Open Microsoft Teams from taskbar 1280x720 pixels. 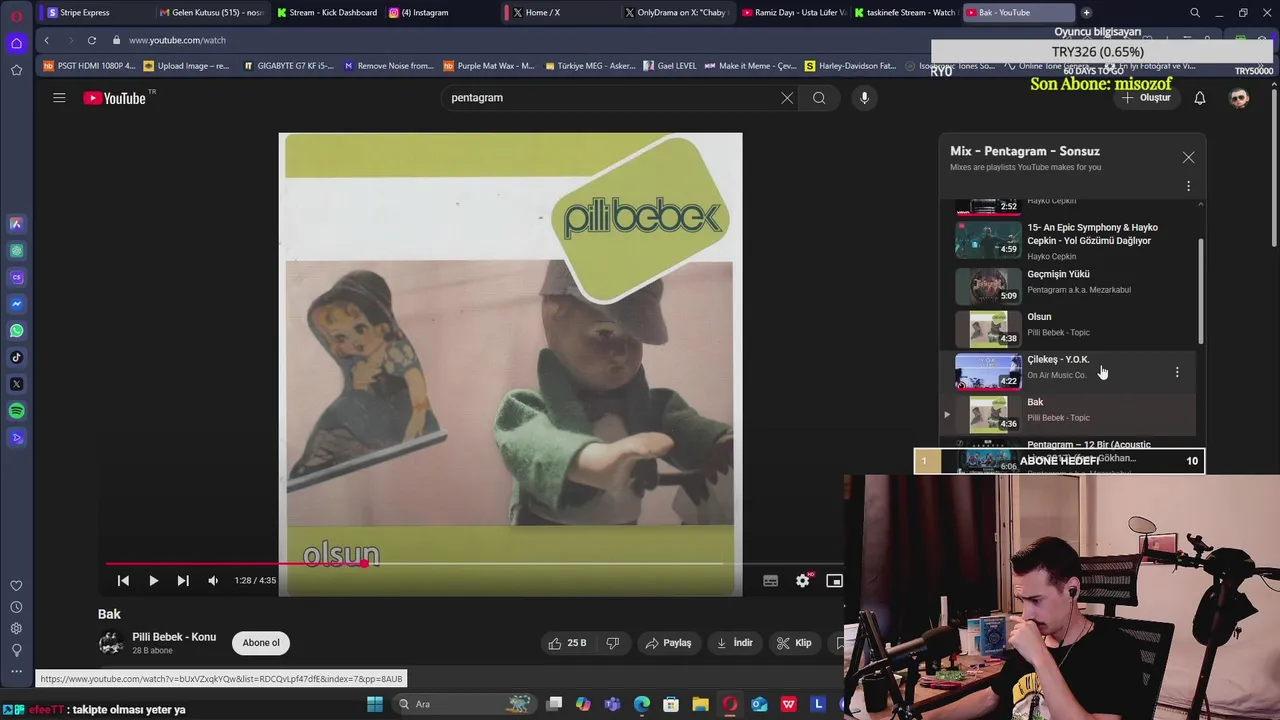click(x=612, y=704)
